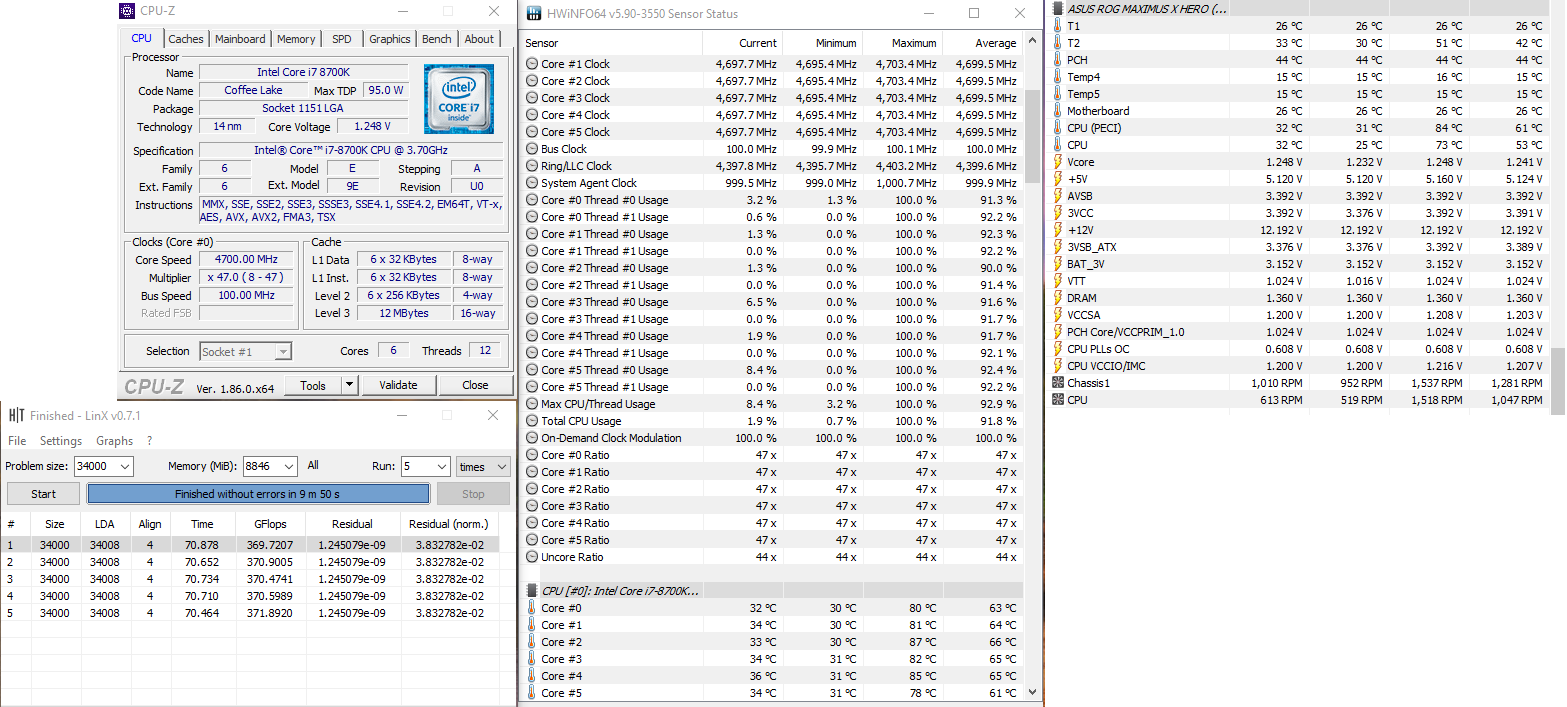Click the thermometer icon beside CPU (PECI)
Viewport: 1567px width, 707px height.
click(1058, 128)
